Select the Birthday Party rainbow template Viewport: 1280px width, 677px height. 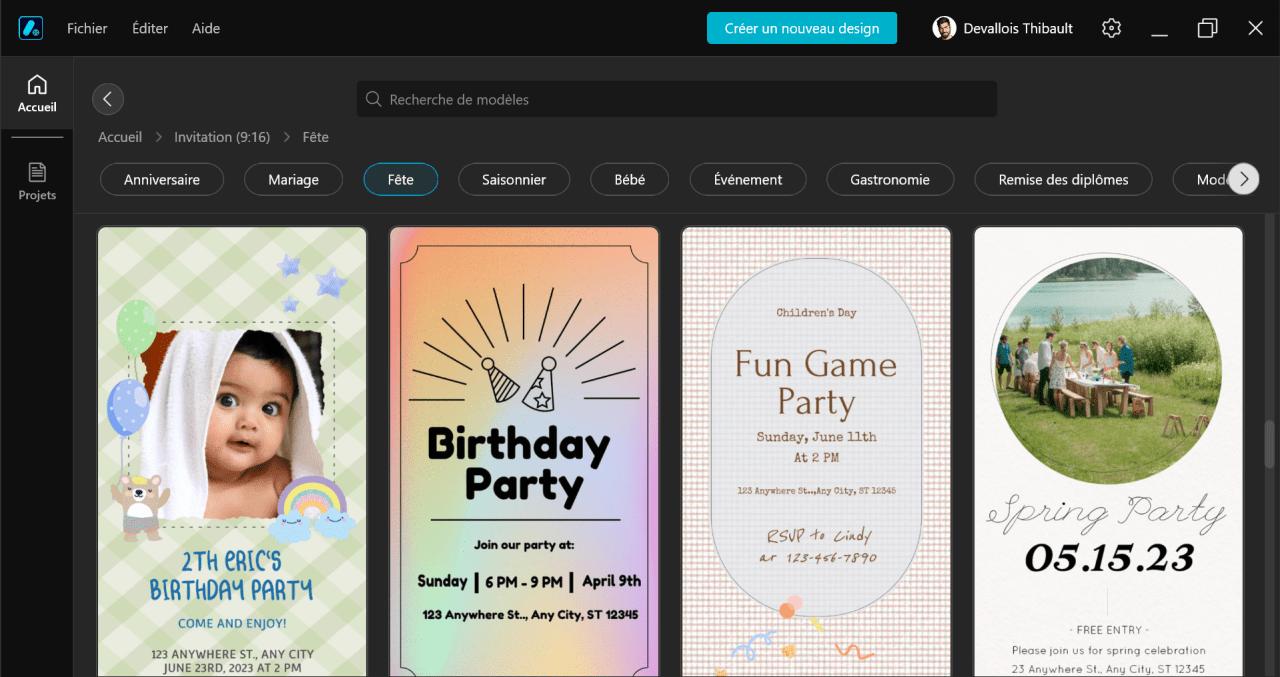524,450
